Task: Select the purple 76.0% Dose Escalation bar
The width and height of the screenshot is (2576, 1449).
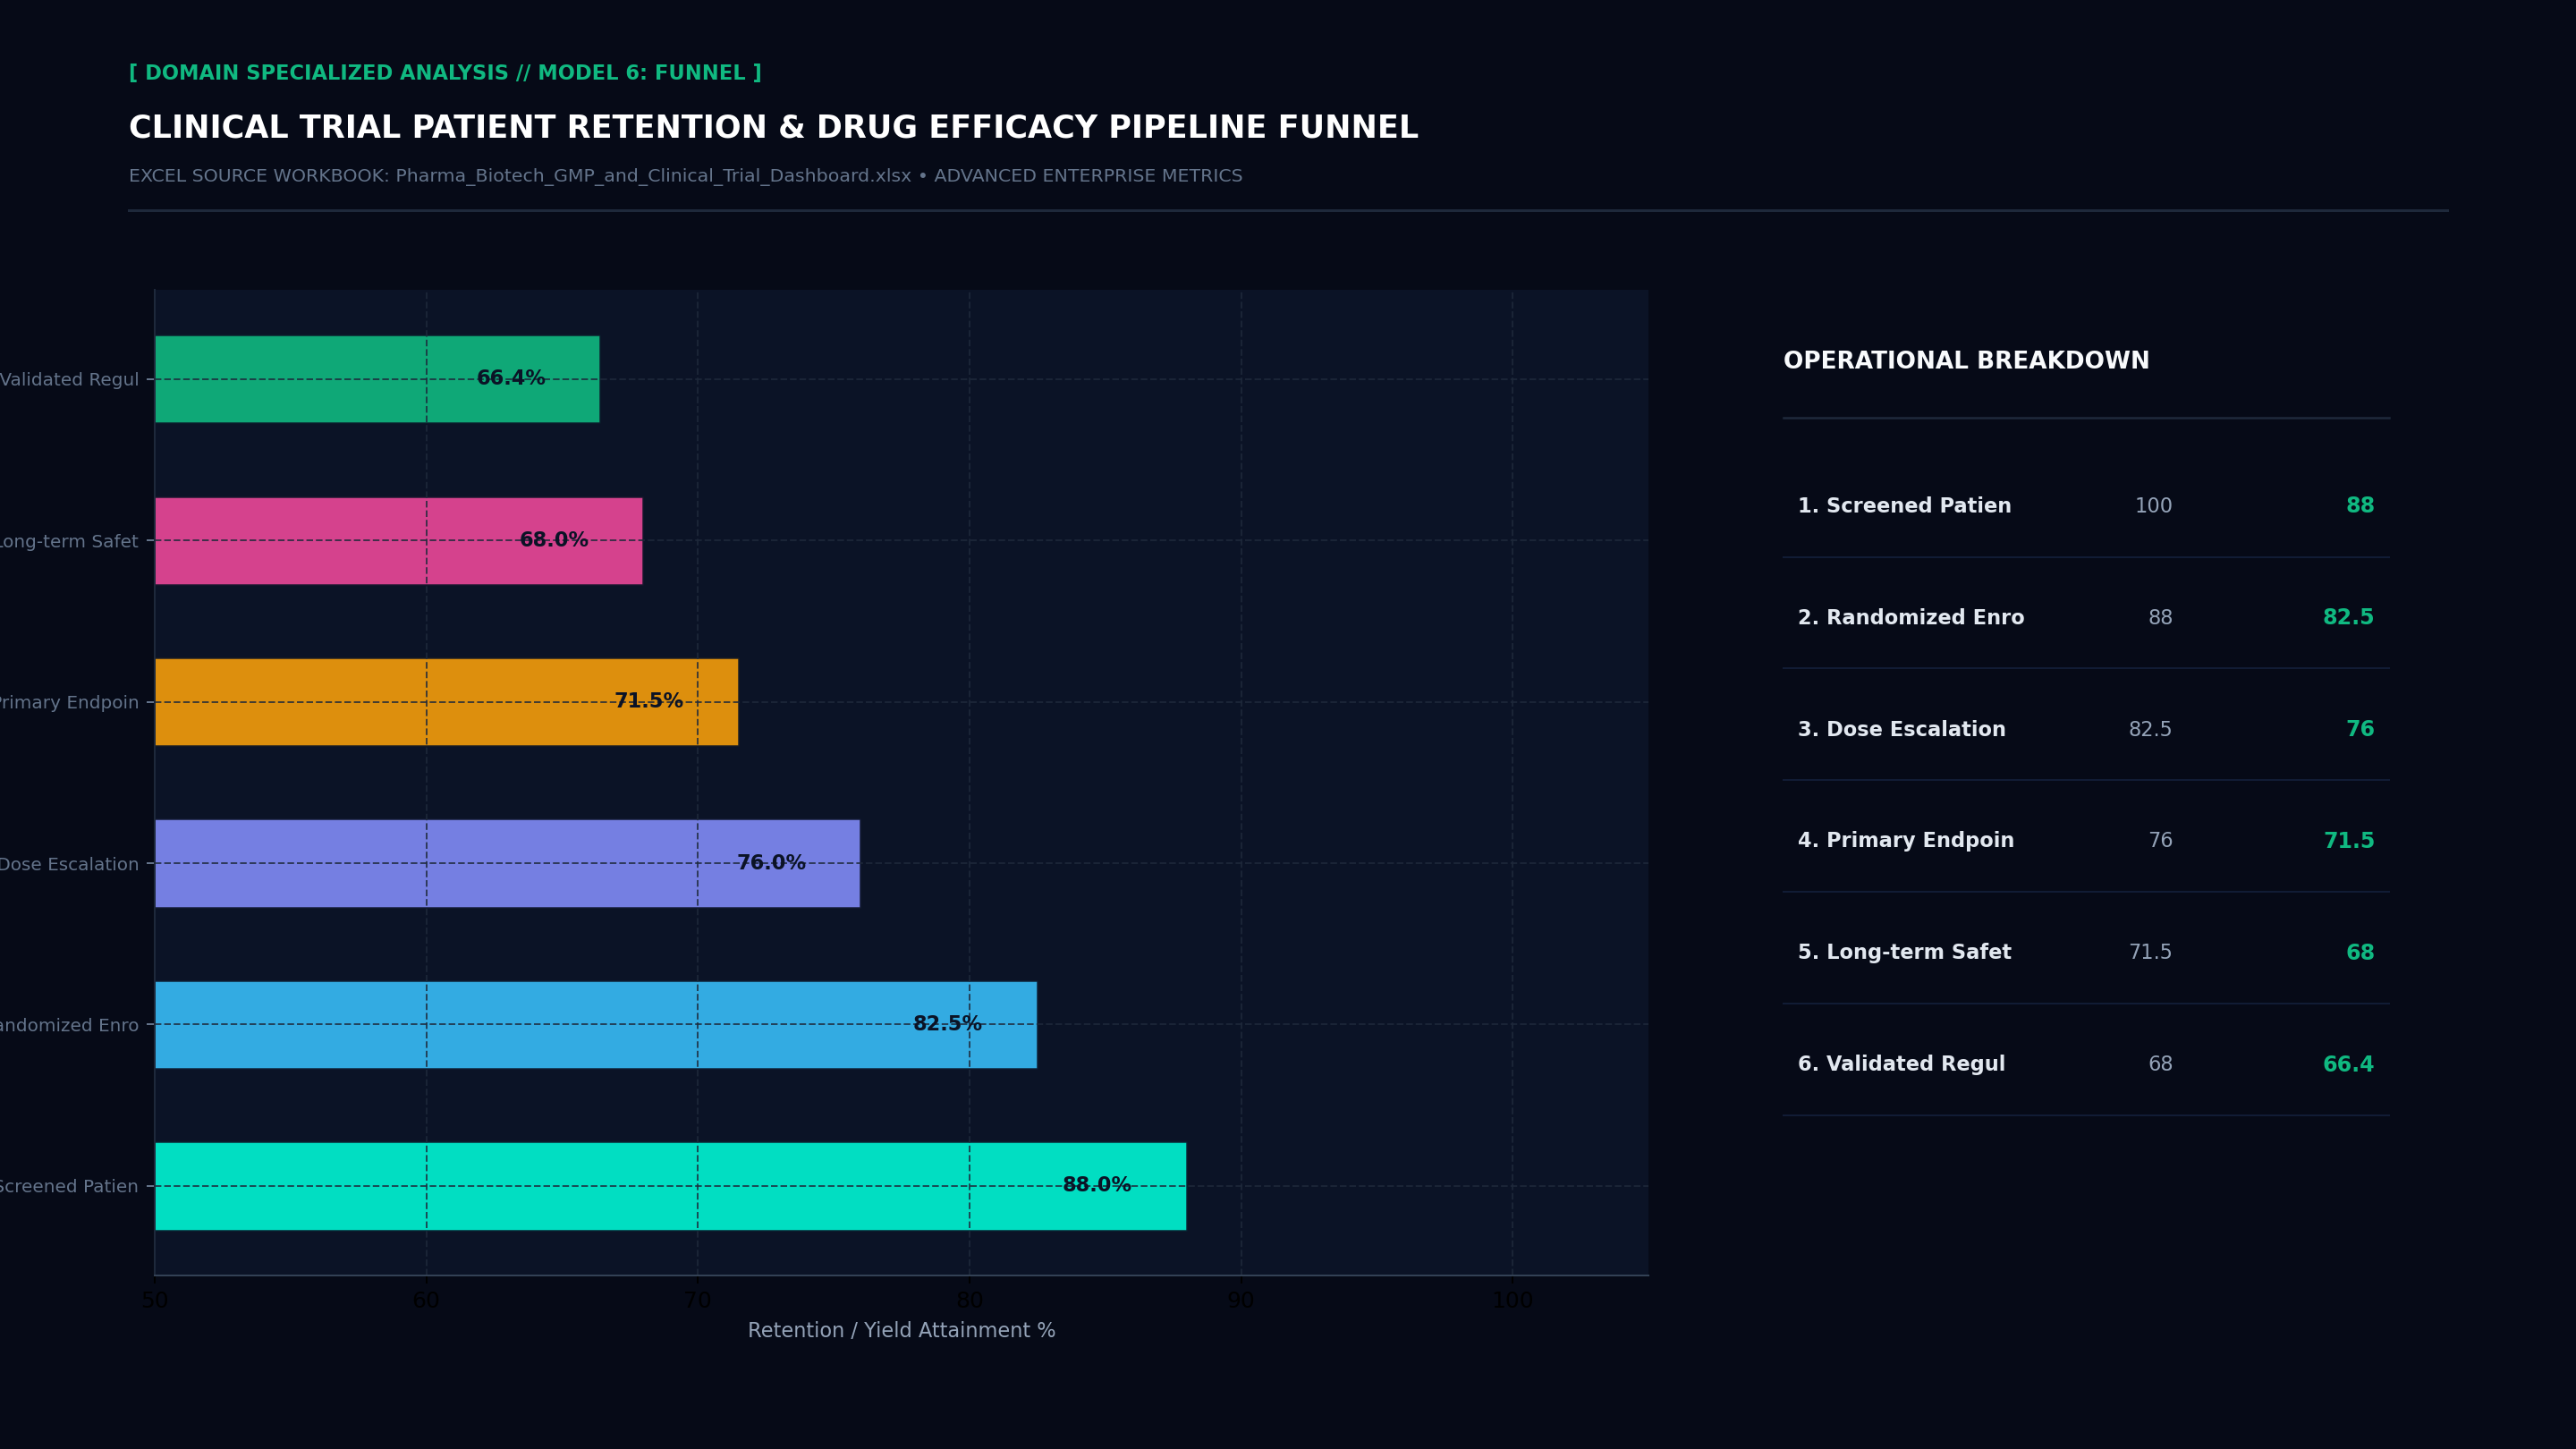Action: [507, 863]
